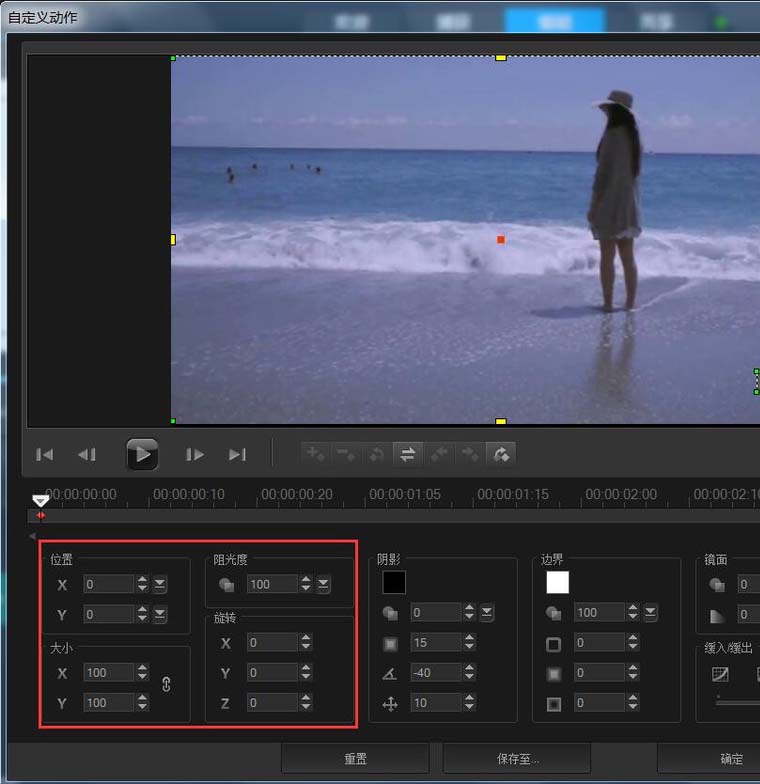Click the Size X input field
760x784 pixels.
(109, 672)
